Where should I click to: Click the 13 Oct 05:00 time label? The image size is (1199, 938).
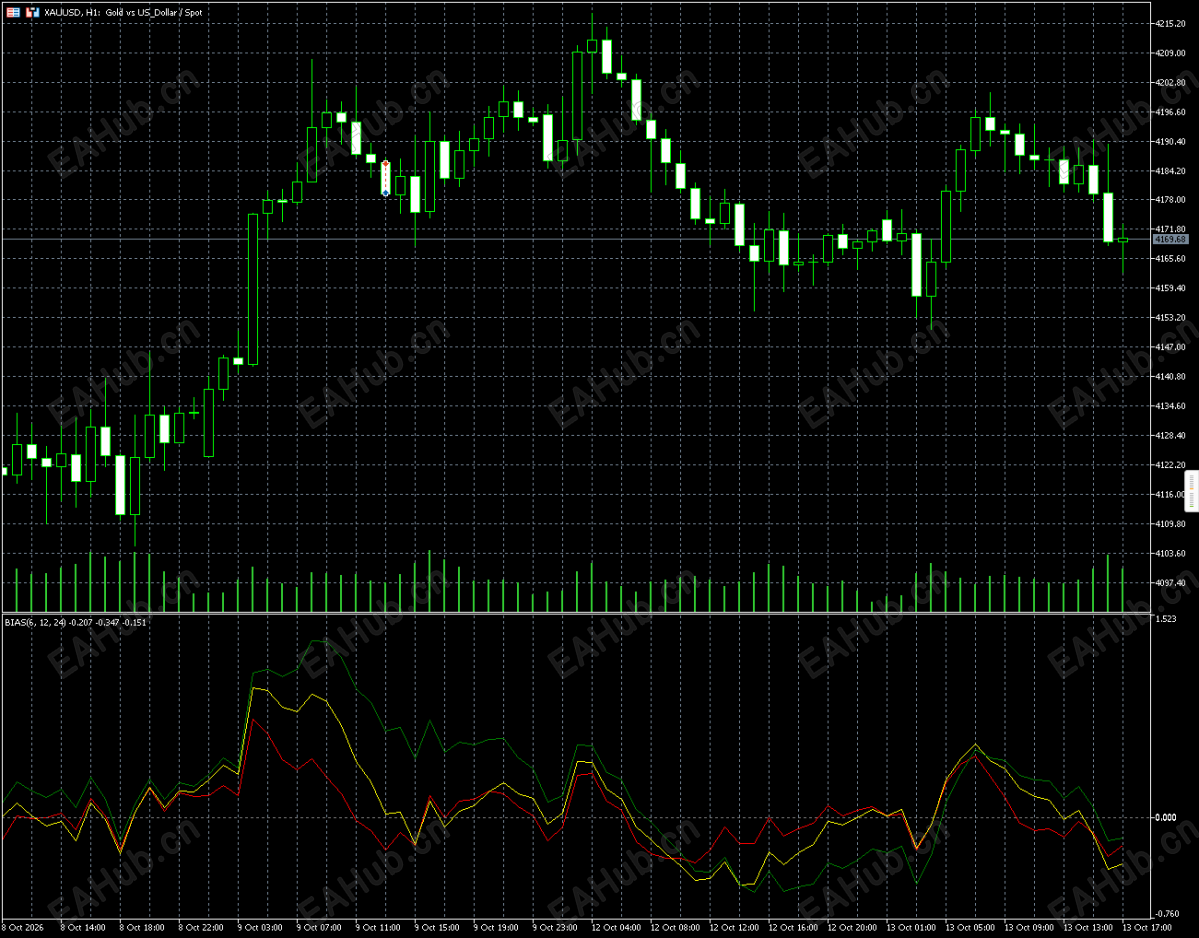click(970, 928)
